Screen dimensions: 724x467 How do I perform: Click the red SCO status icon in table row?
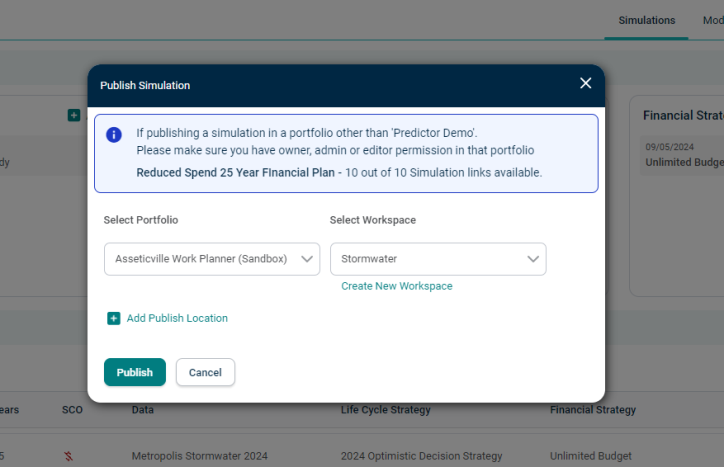[68, 456]
